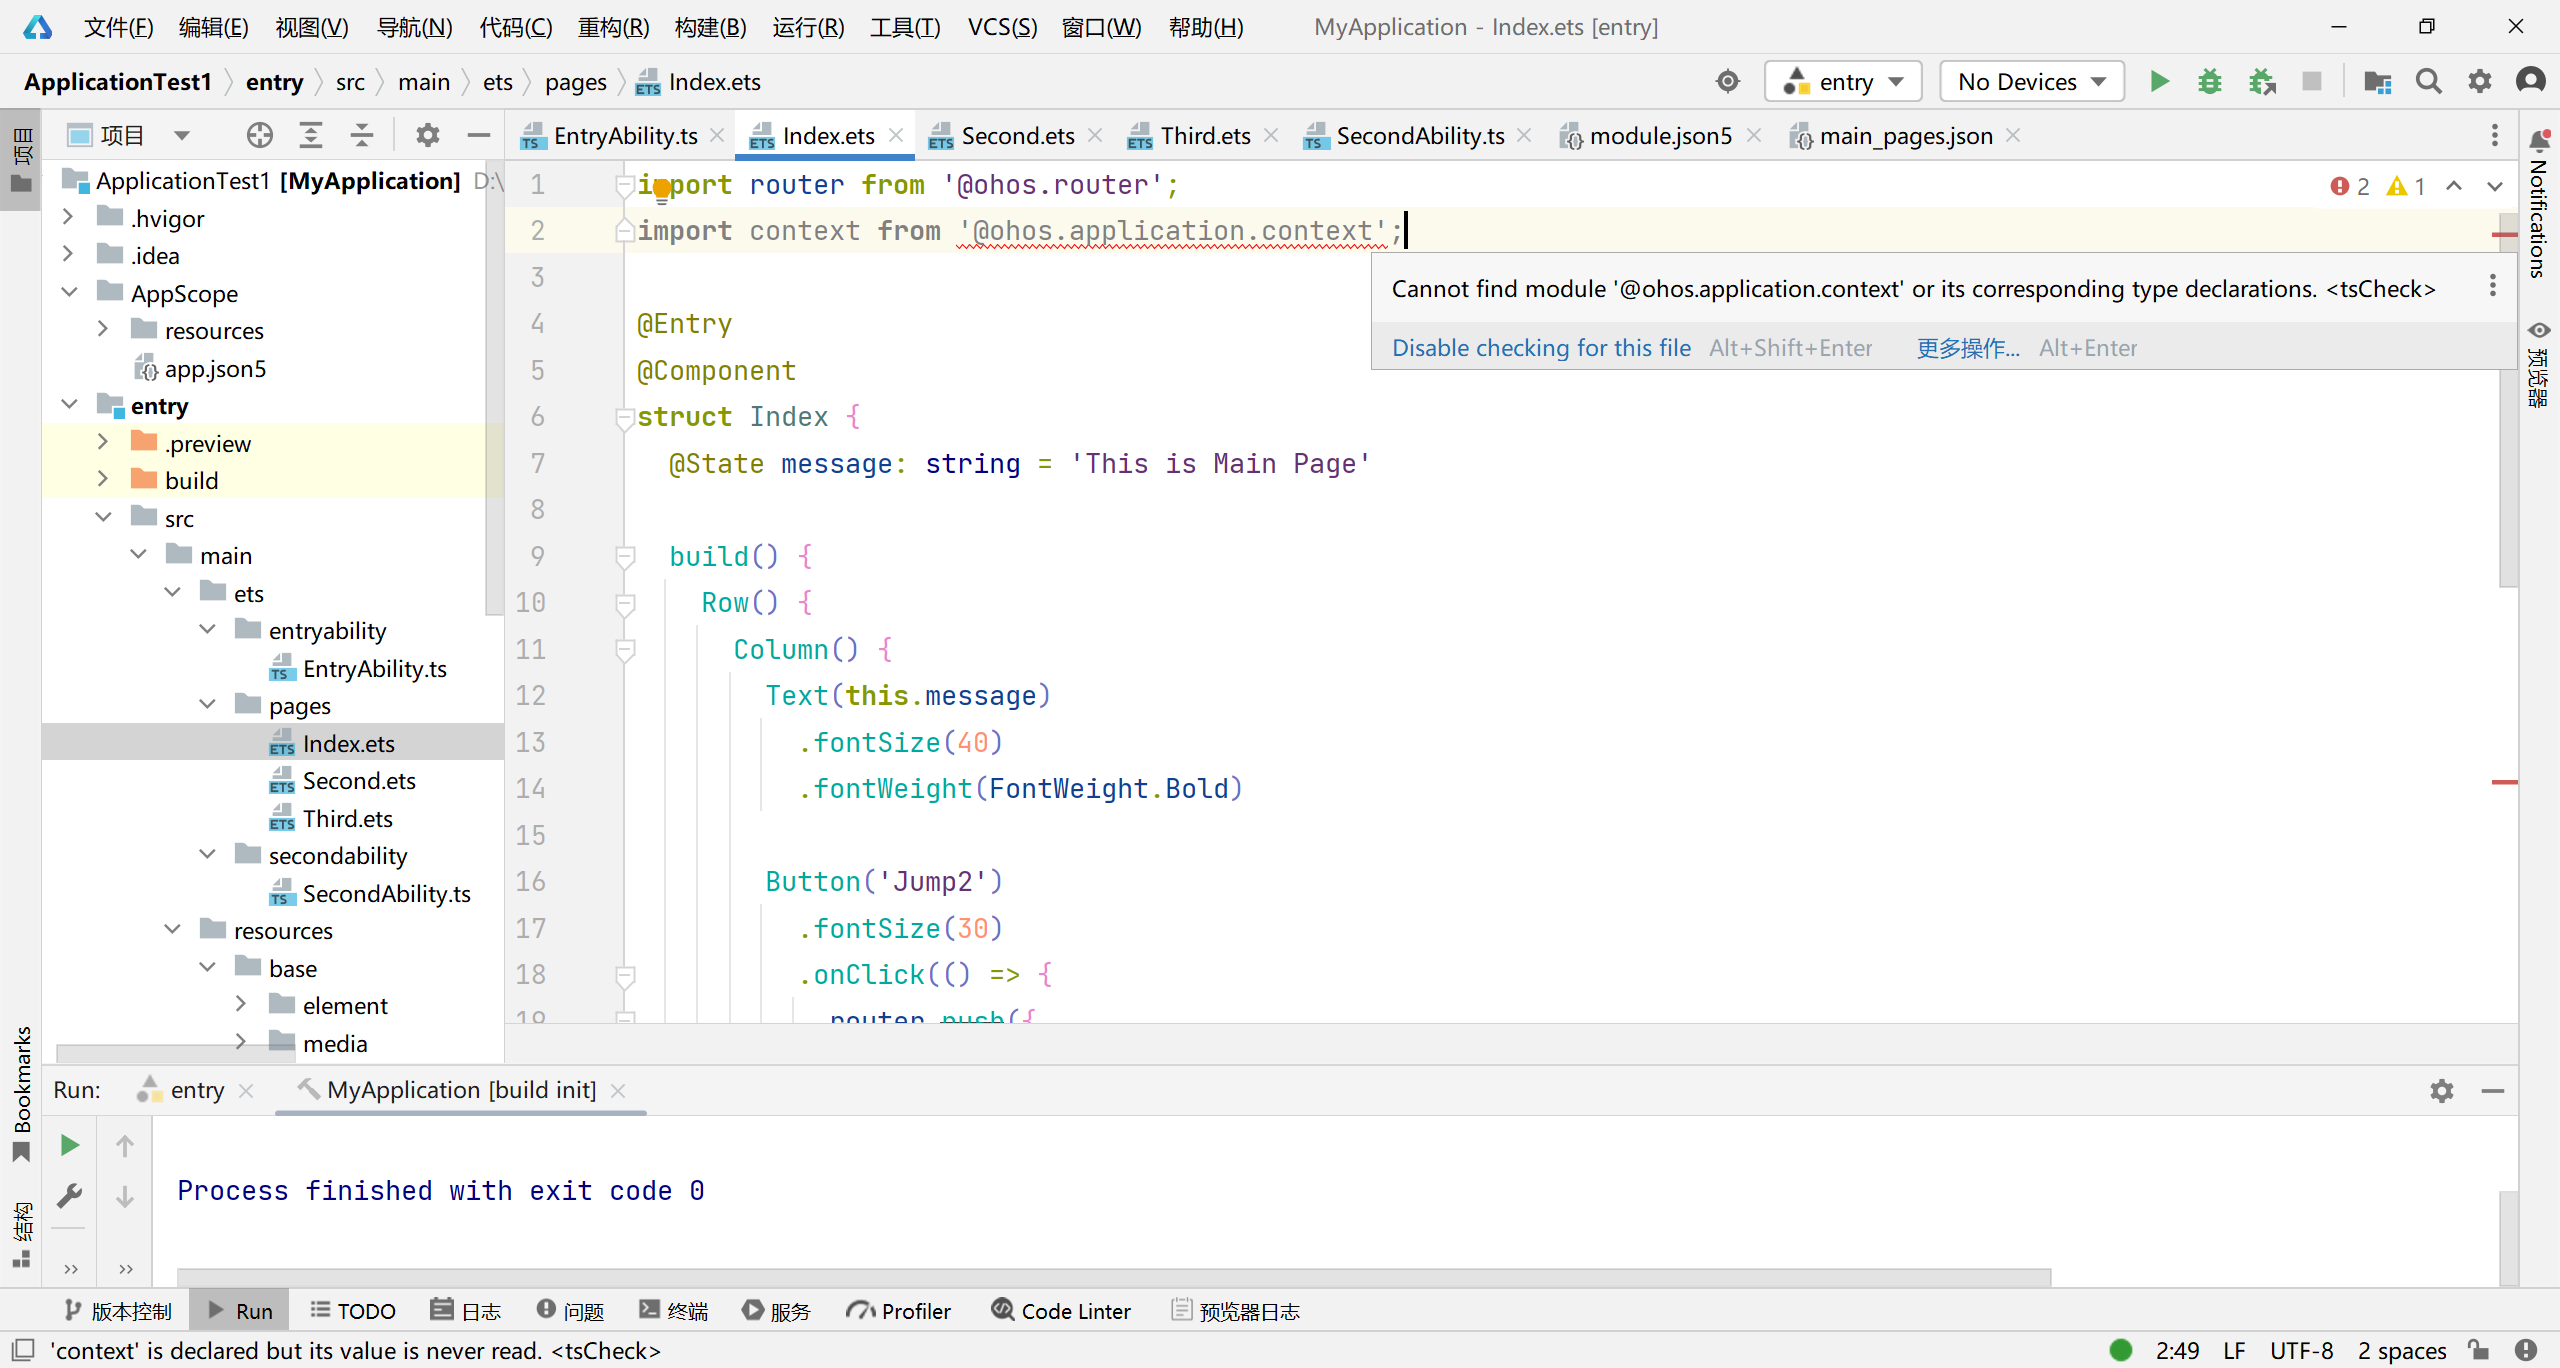Switch to the module.json5 tab

1659,135
